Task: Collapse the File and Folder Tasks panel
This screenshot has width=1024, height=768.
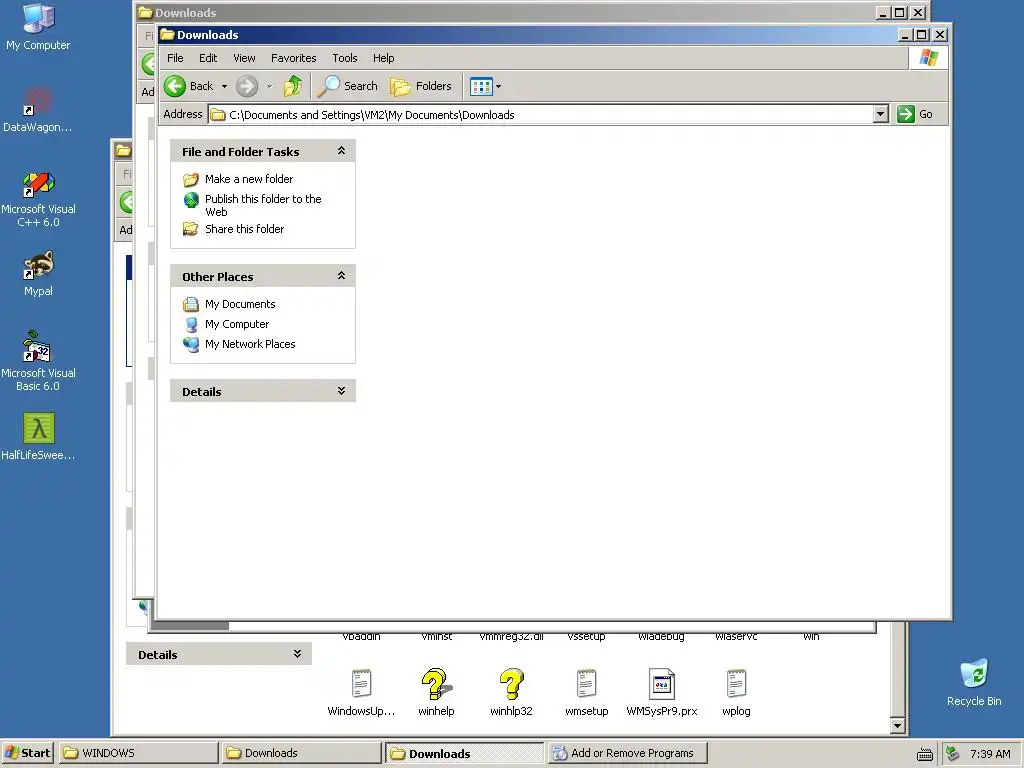Action: coord(341,151)
